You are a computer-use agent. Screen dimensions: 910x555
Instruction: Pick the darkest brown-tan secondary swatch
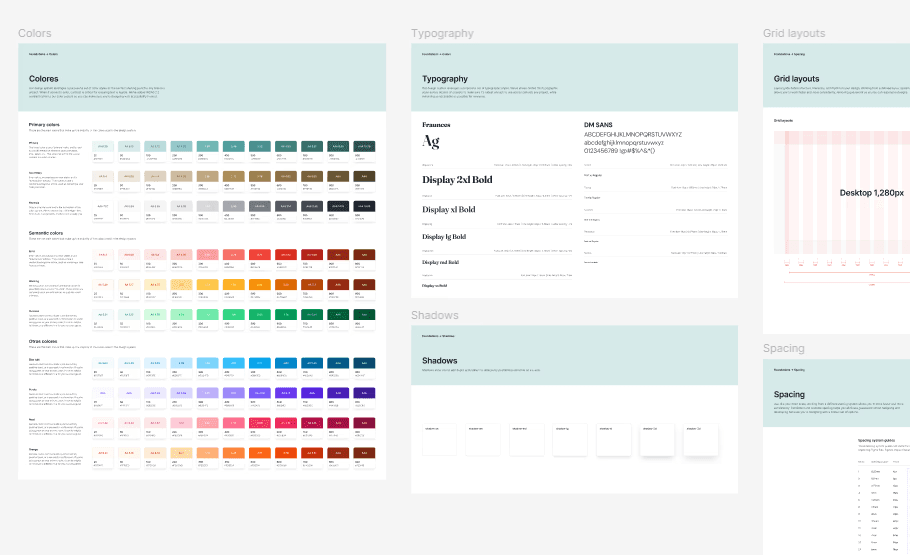pos(364,176)
